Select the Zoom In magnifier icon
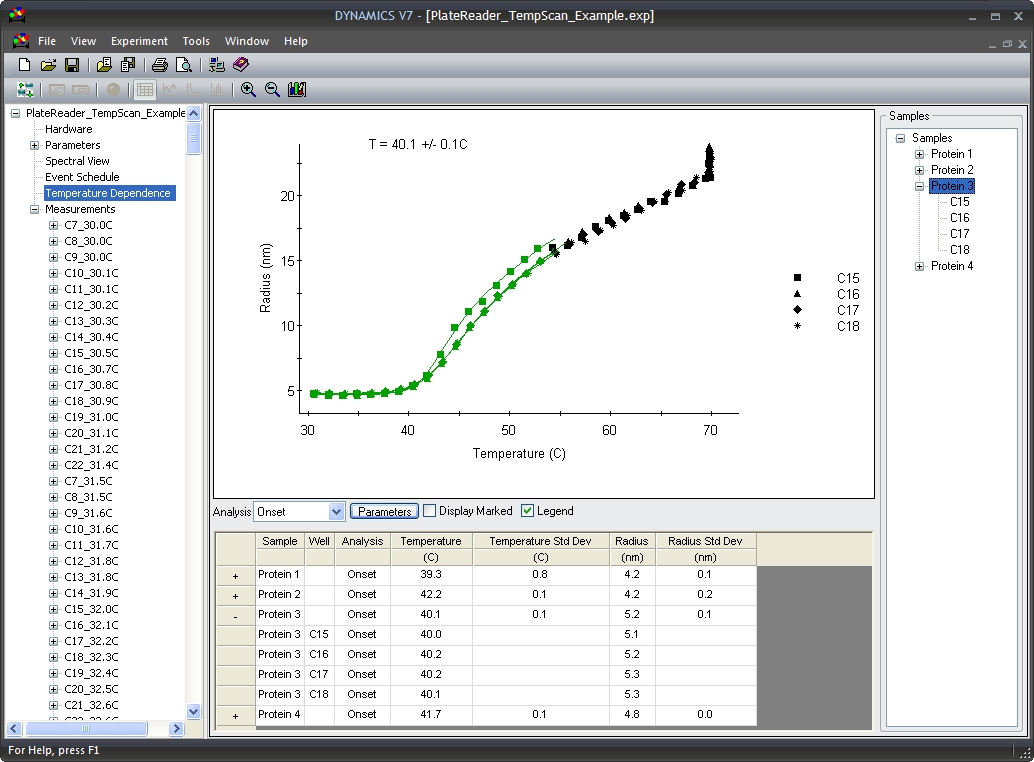The image size is (1034, 762). coord(247,90)
